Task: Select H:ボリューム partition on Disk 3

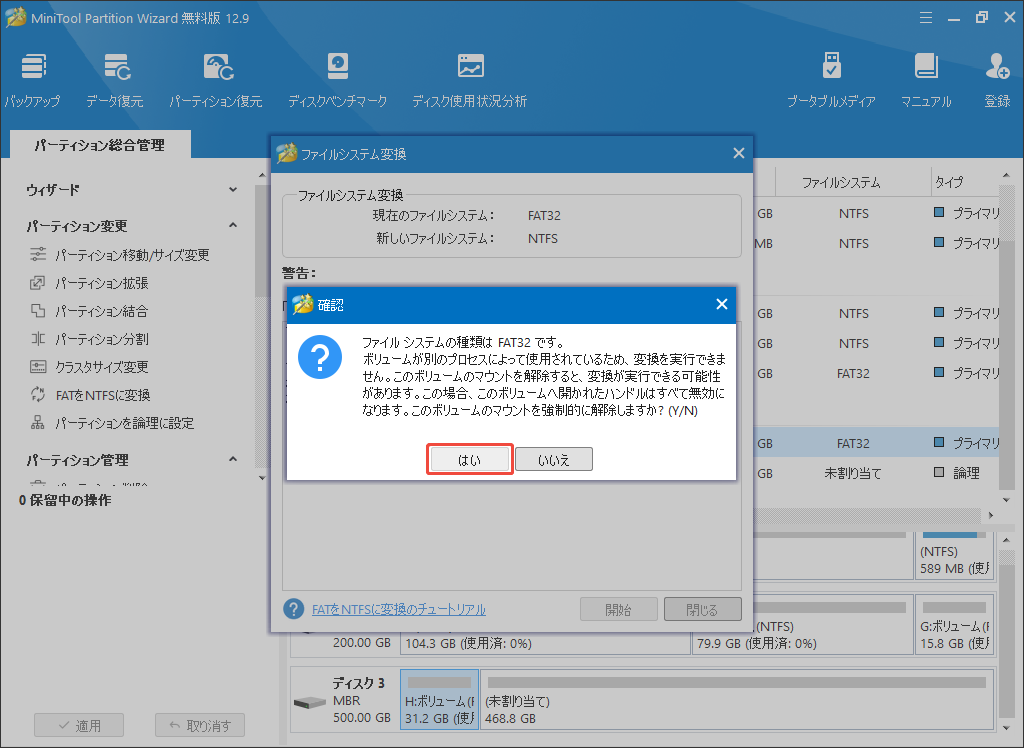Action: point(440,699)
